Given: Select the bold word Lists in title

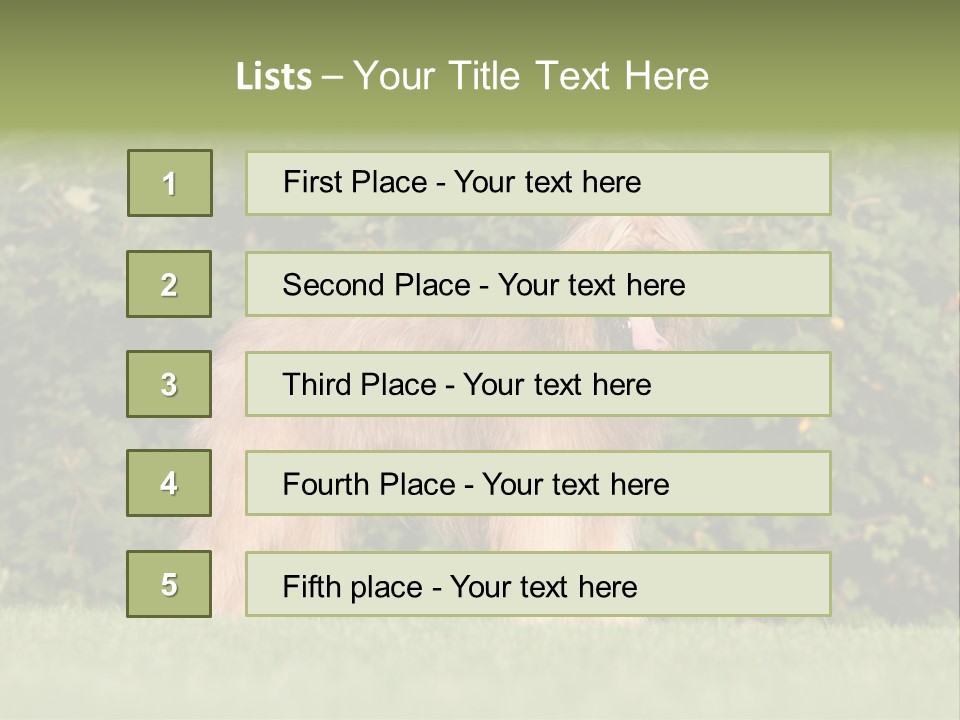Looking at the screenshot, I should click(274, 76).
